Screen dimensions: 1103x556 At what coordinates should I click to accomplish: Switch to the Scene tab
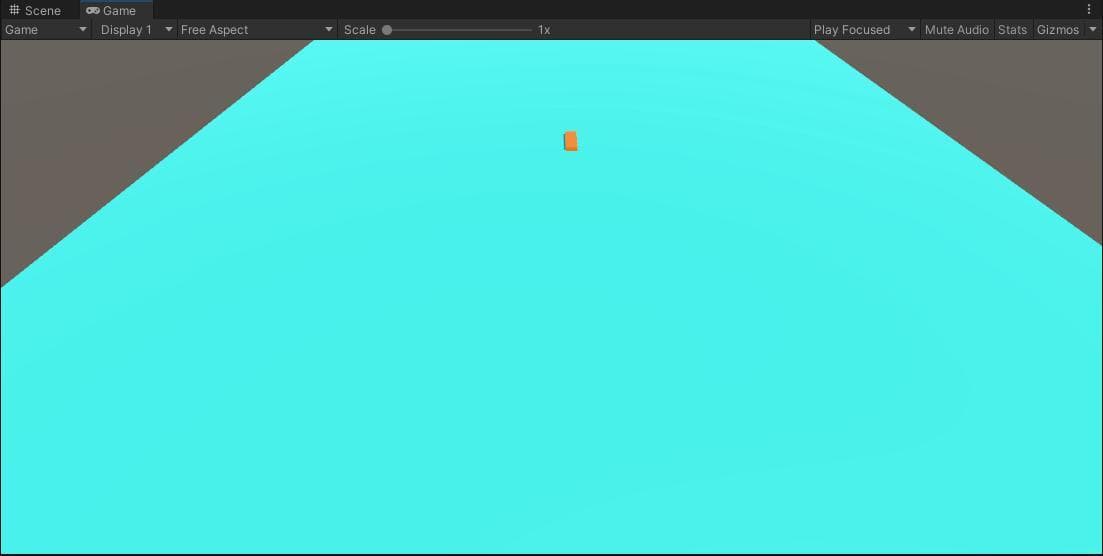point(35,10)
